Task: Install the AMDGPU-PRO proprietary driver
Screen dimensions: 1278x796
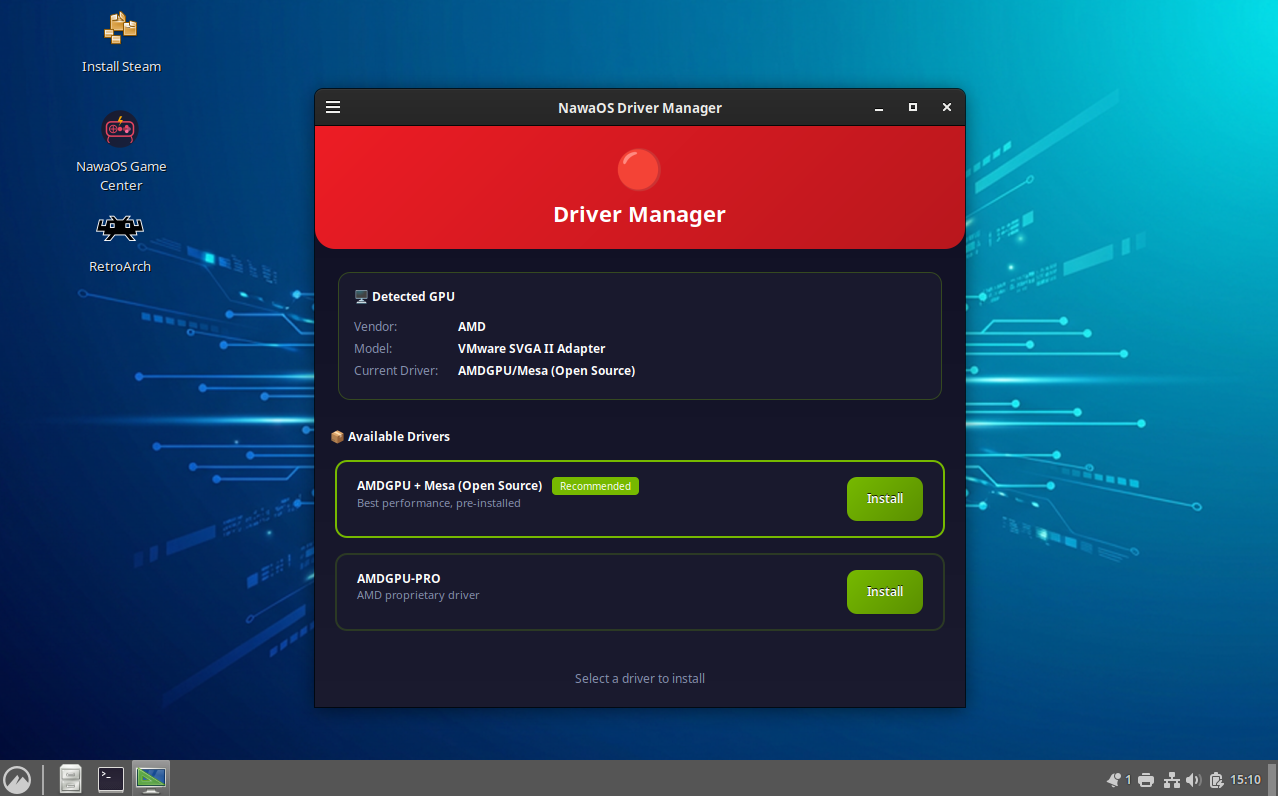Action: coord(884,591)
